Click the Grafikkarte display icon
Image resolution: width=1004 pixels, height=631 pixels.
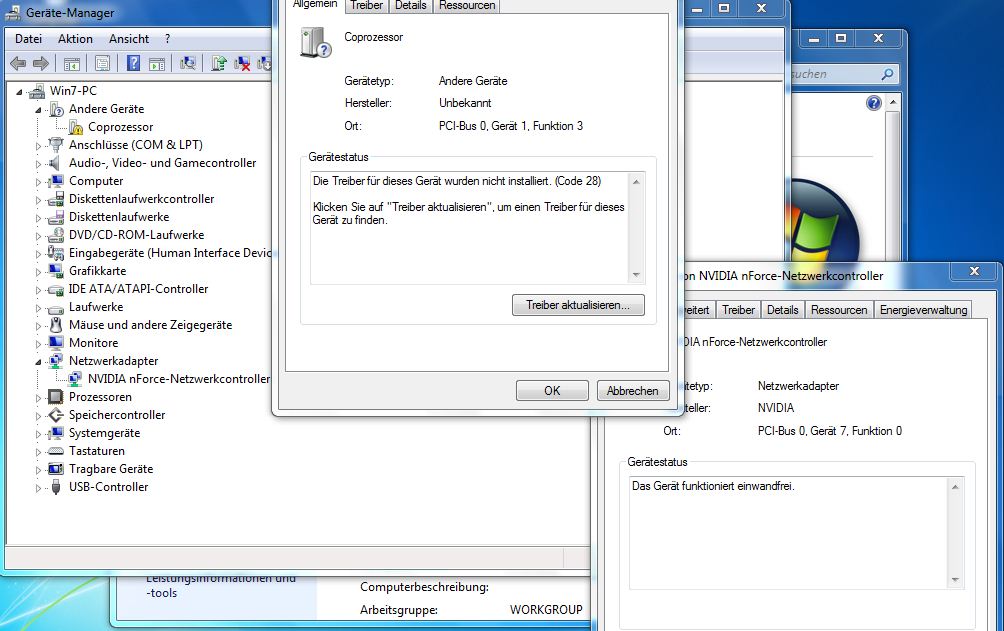pos(56,271)
